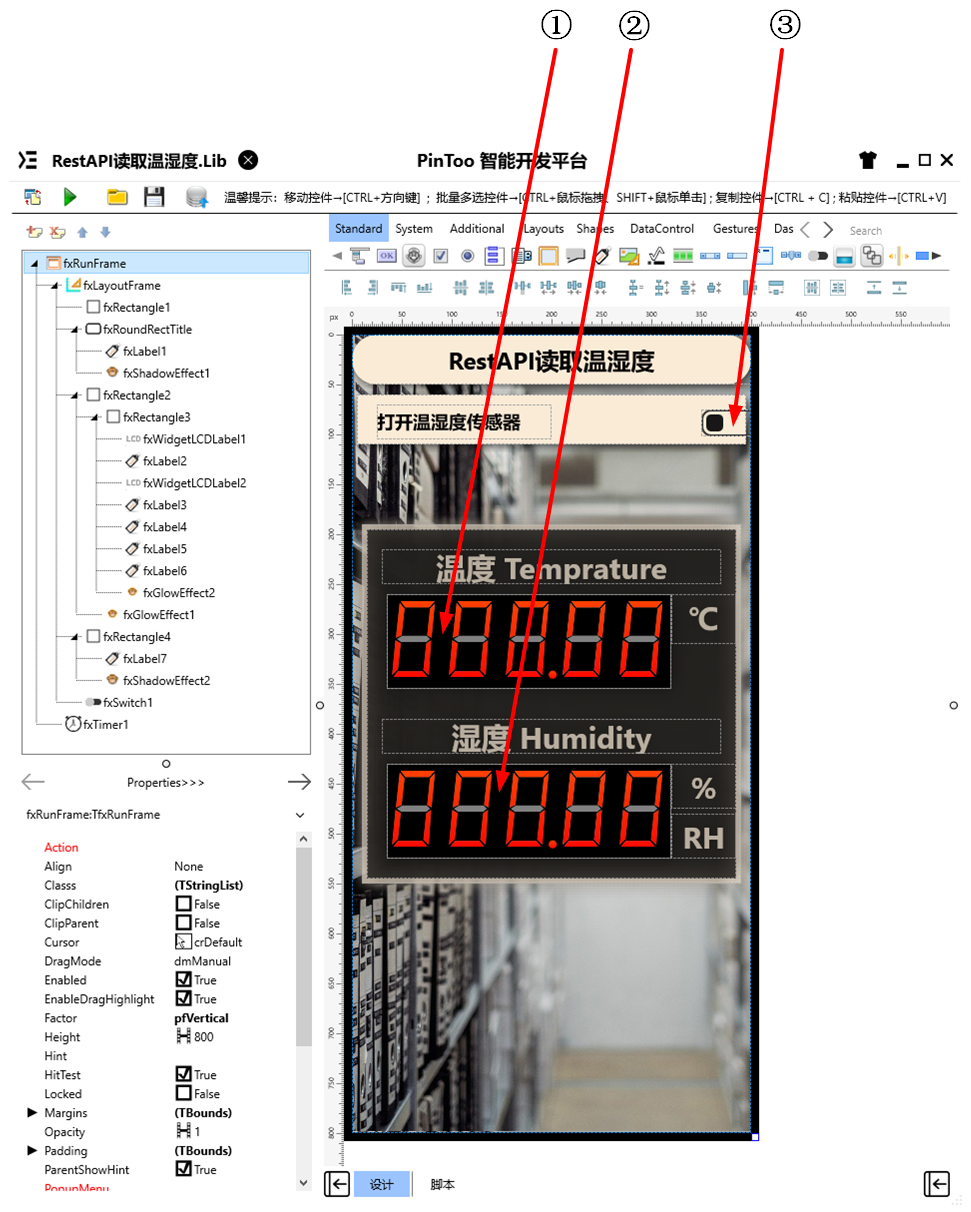Toggle the sensor switch on the design canvas
Screen dimensions: 971x1212
(x=723, y=423)
